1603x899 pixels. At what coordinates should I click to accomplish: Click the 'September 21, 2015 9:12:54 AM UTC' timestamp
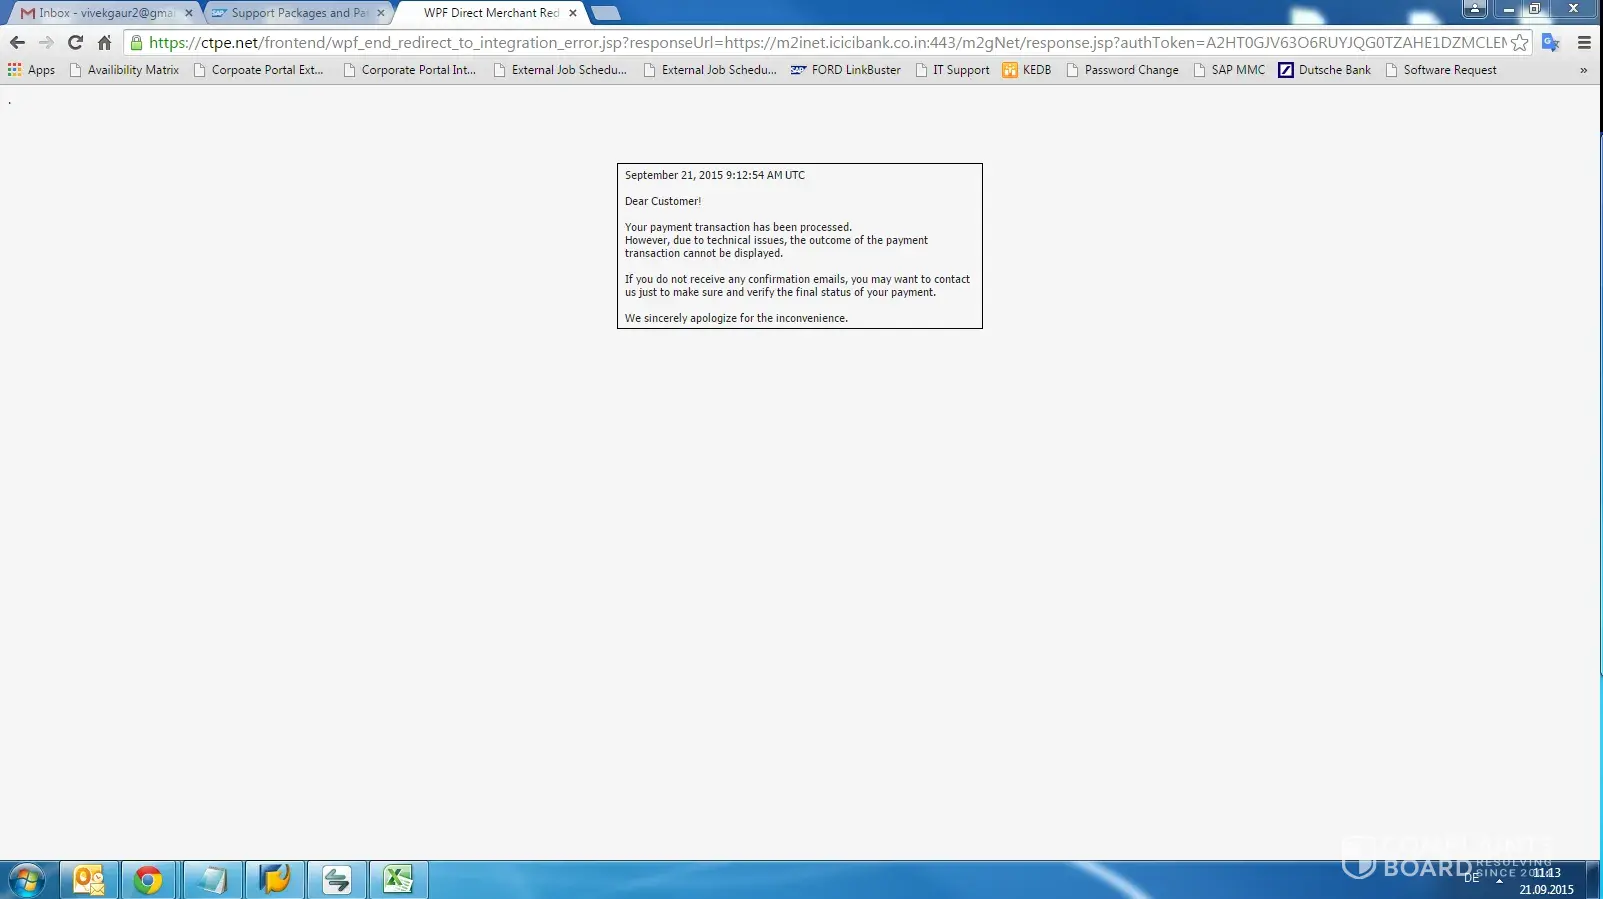715,175
